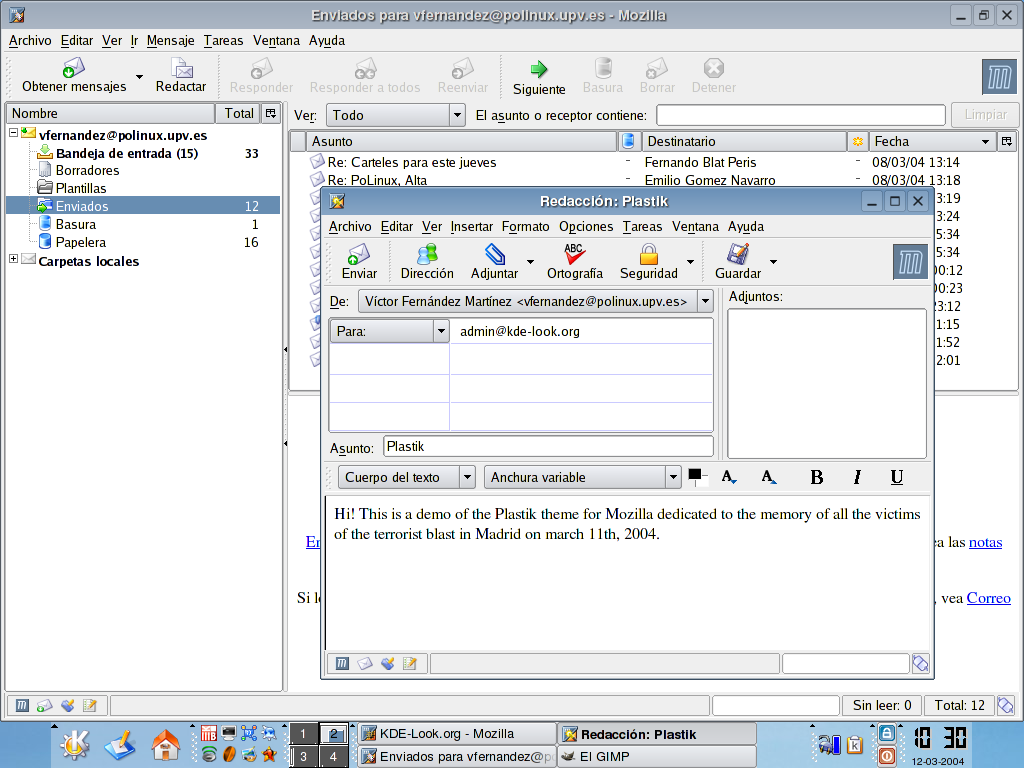This screenshot has width=1024, height=768.
Task: Sort by the Fecha column header
Action: [932, 141]
